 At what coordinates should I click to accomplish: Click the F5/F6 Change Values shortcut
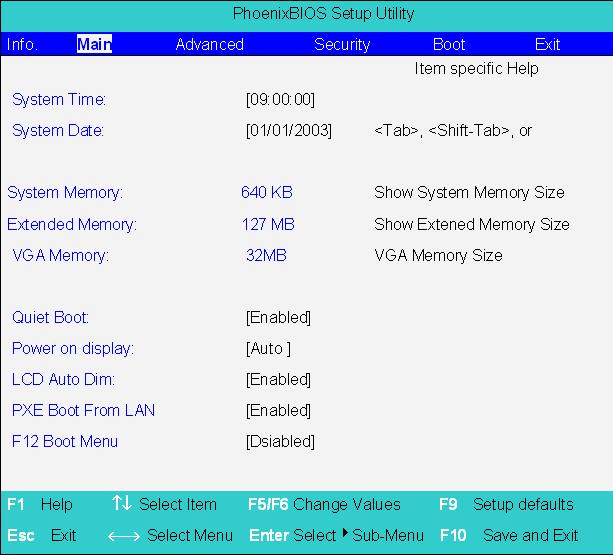coord(324,504)
